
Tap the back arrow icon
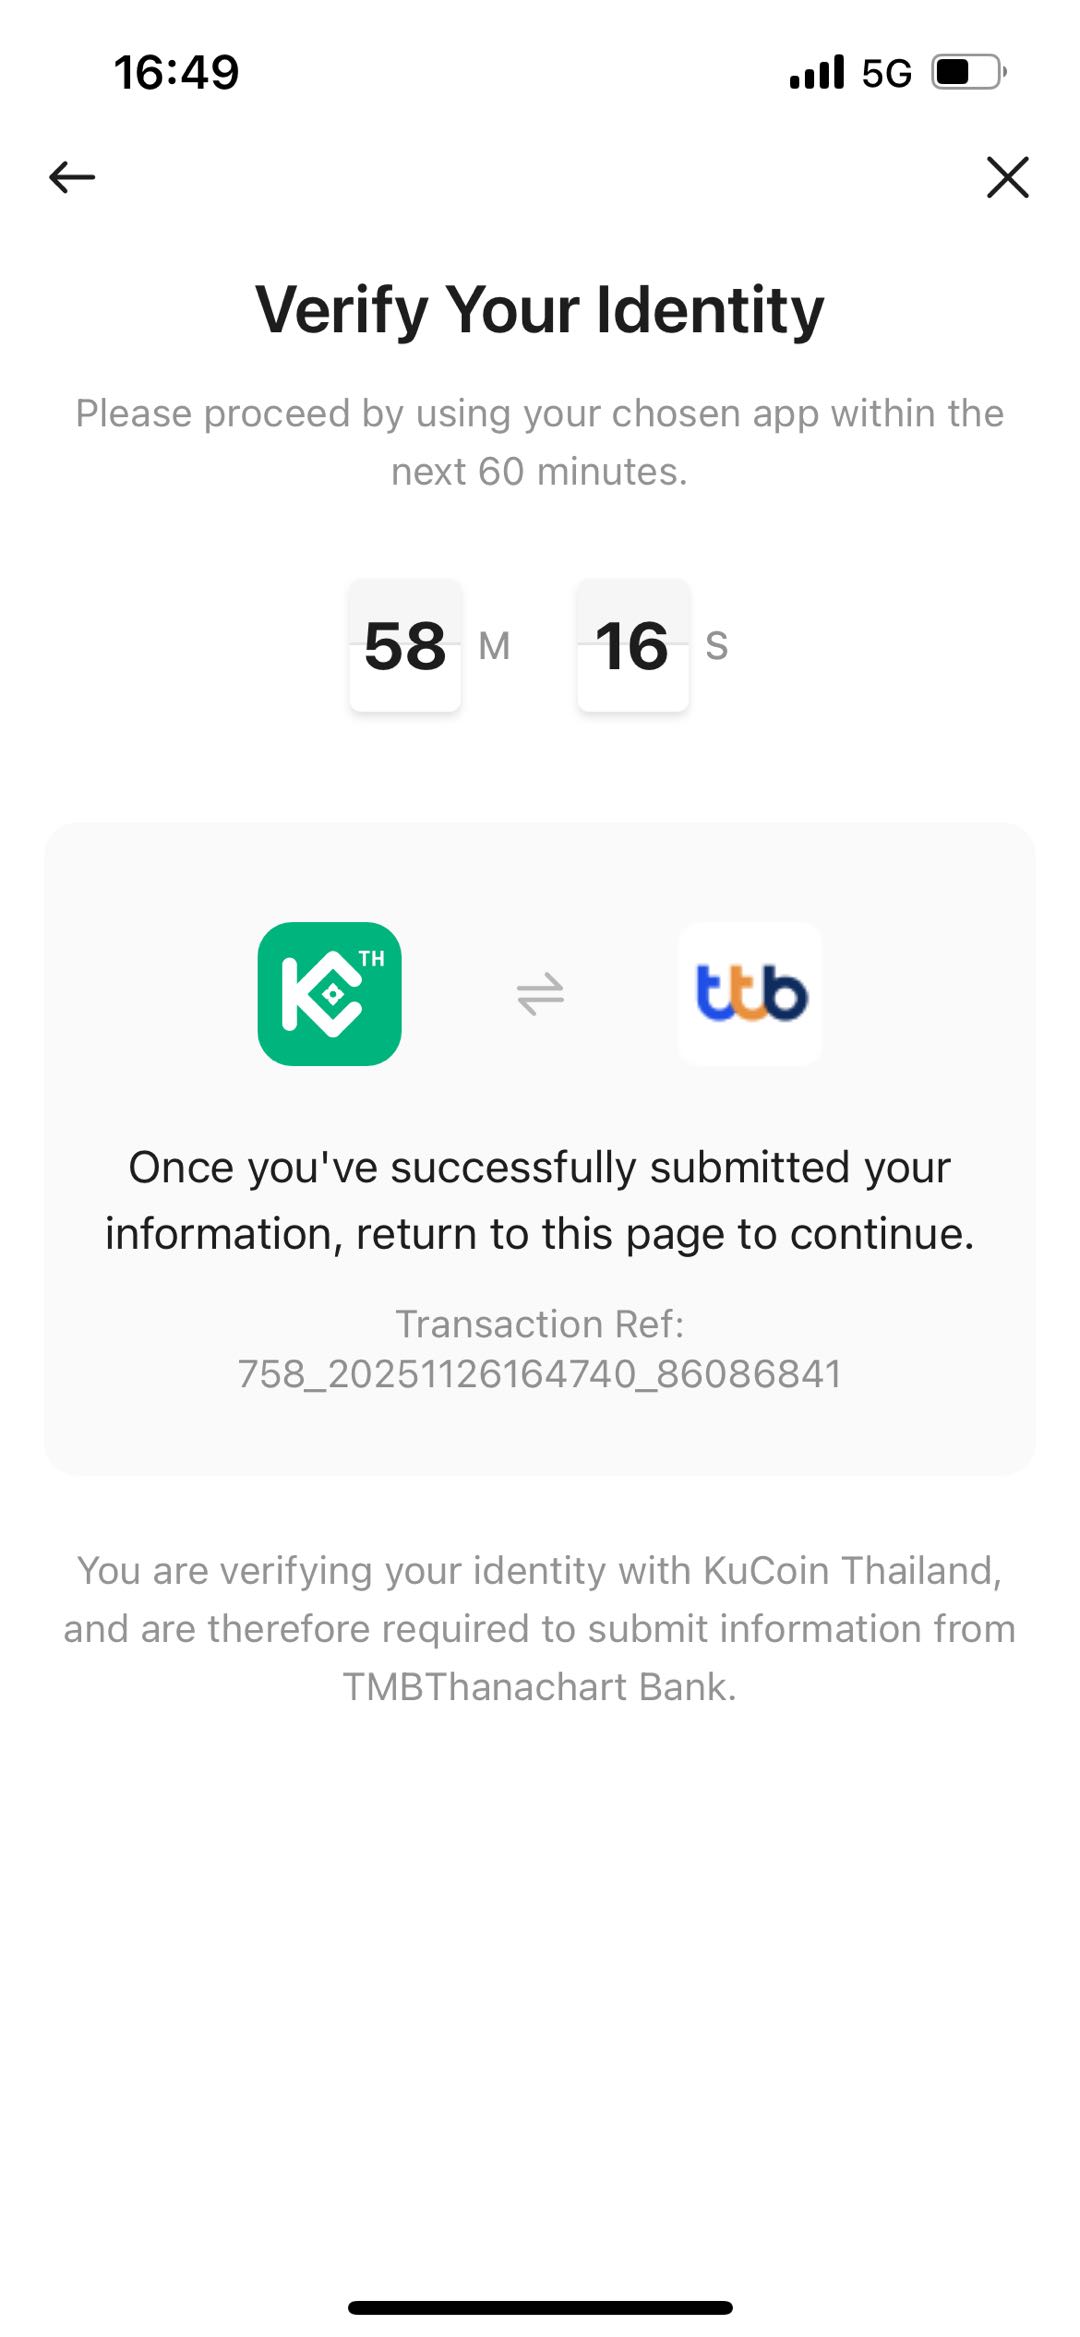pos(72,177)
